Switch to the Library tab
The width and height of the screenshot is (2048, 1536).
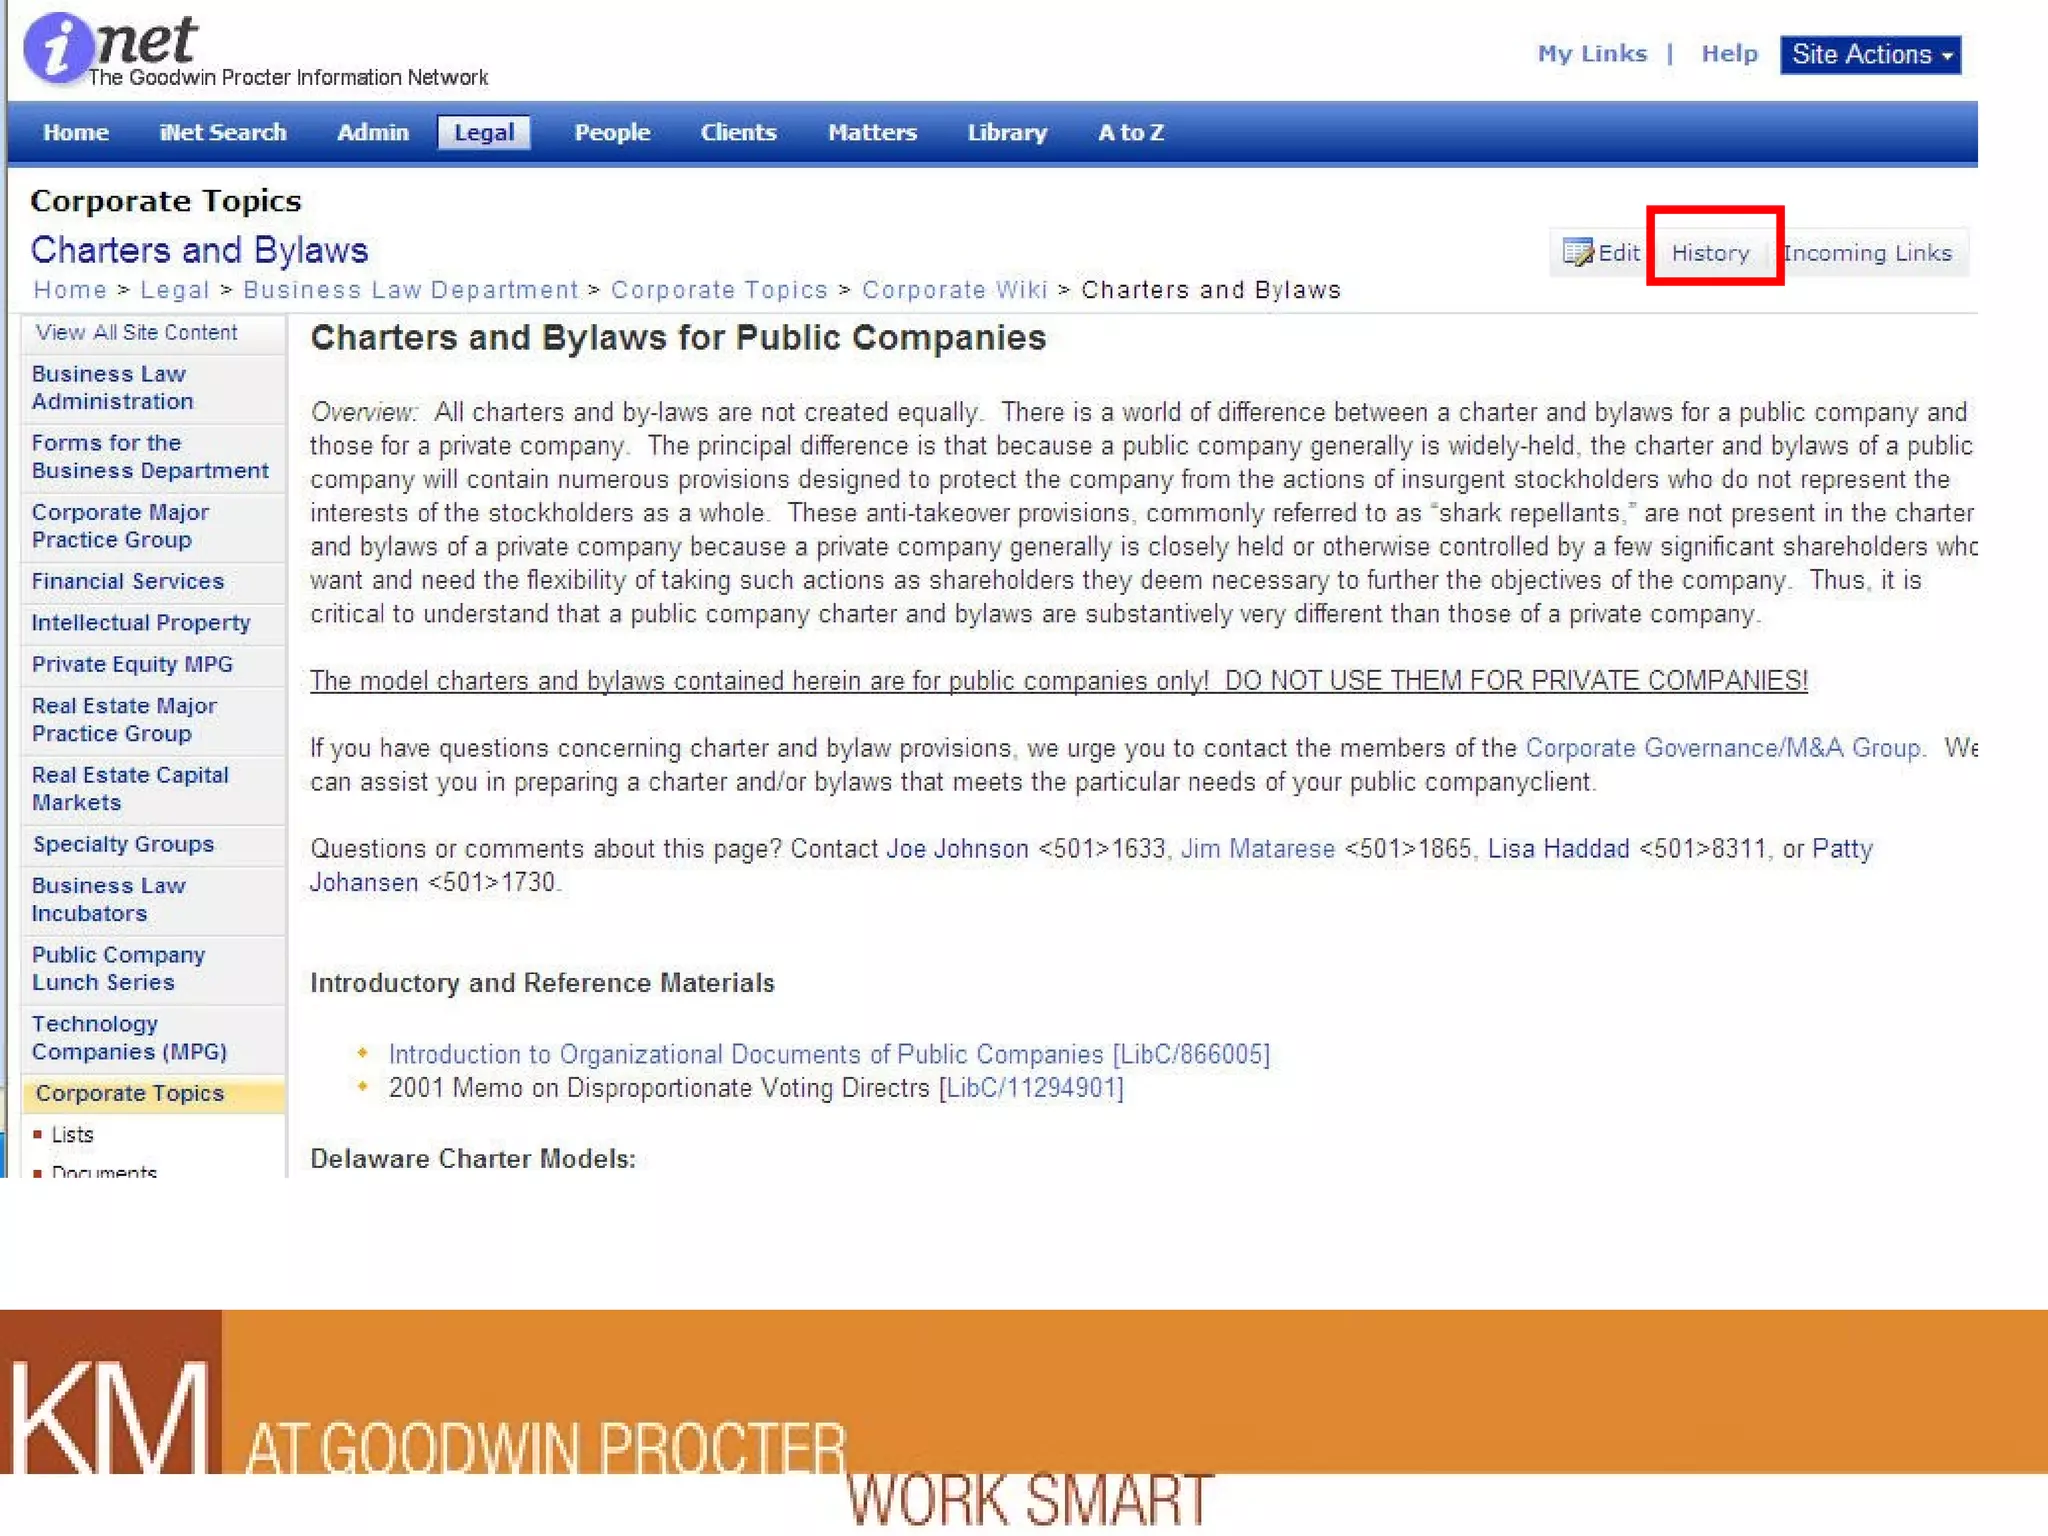(1006, 133)
